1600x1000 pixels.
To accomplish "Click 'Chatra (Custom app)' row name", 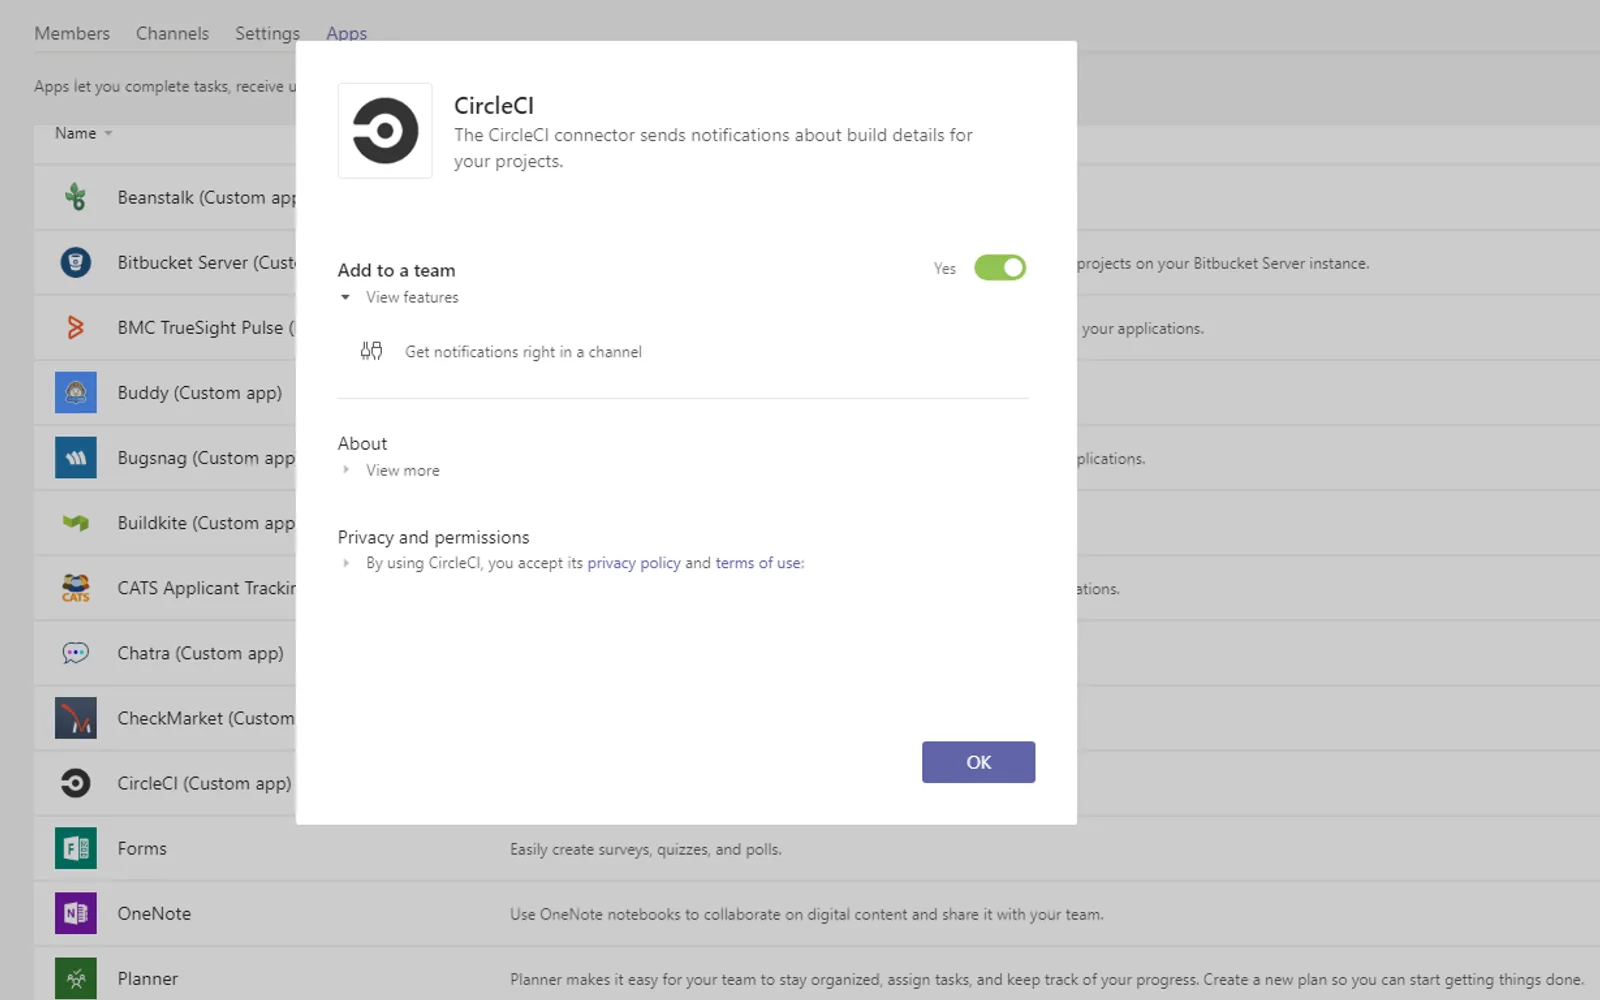I will pos(200,653).
